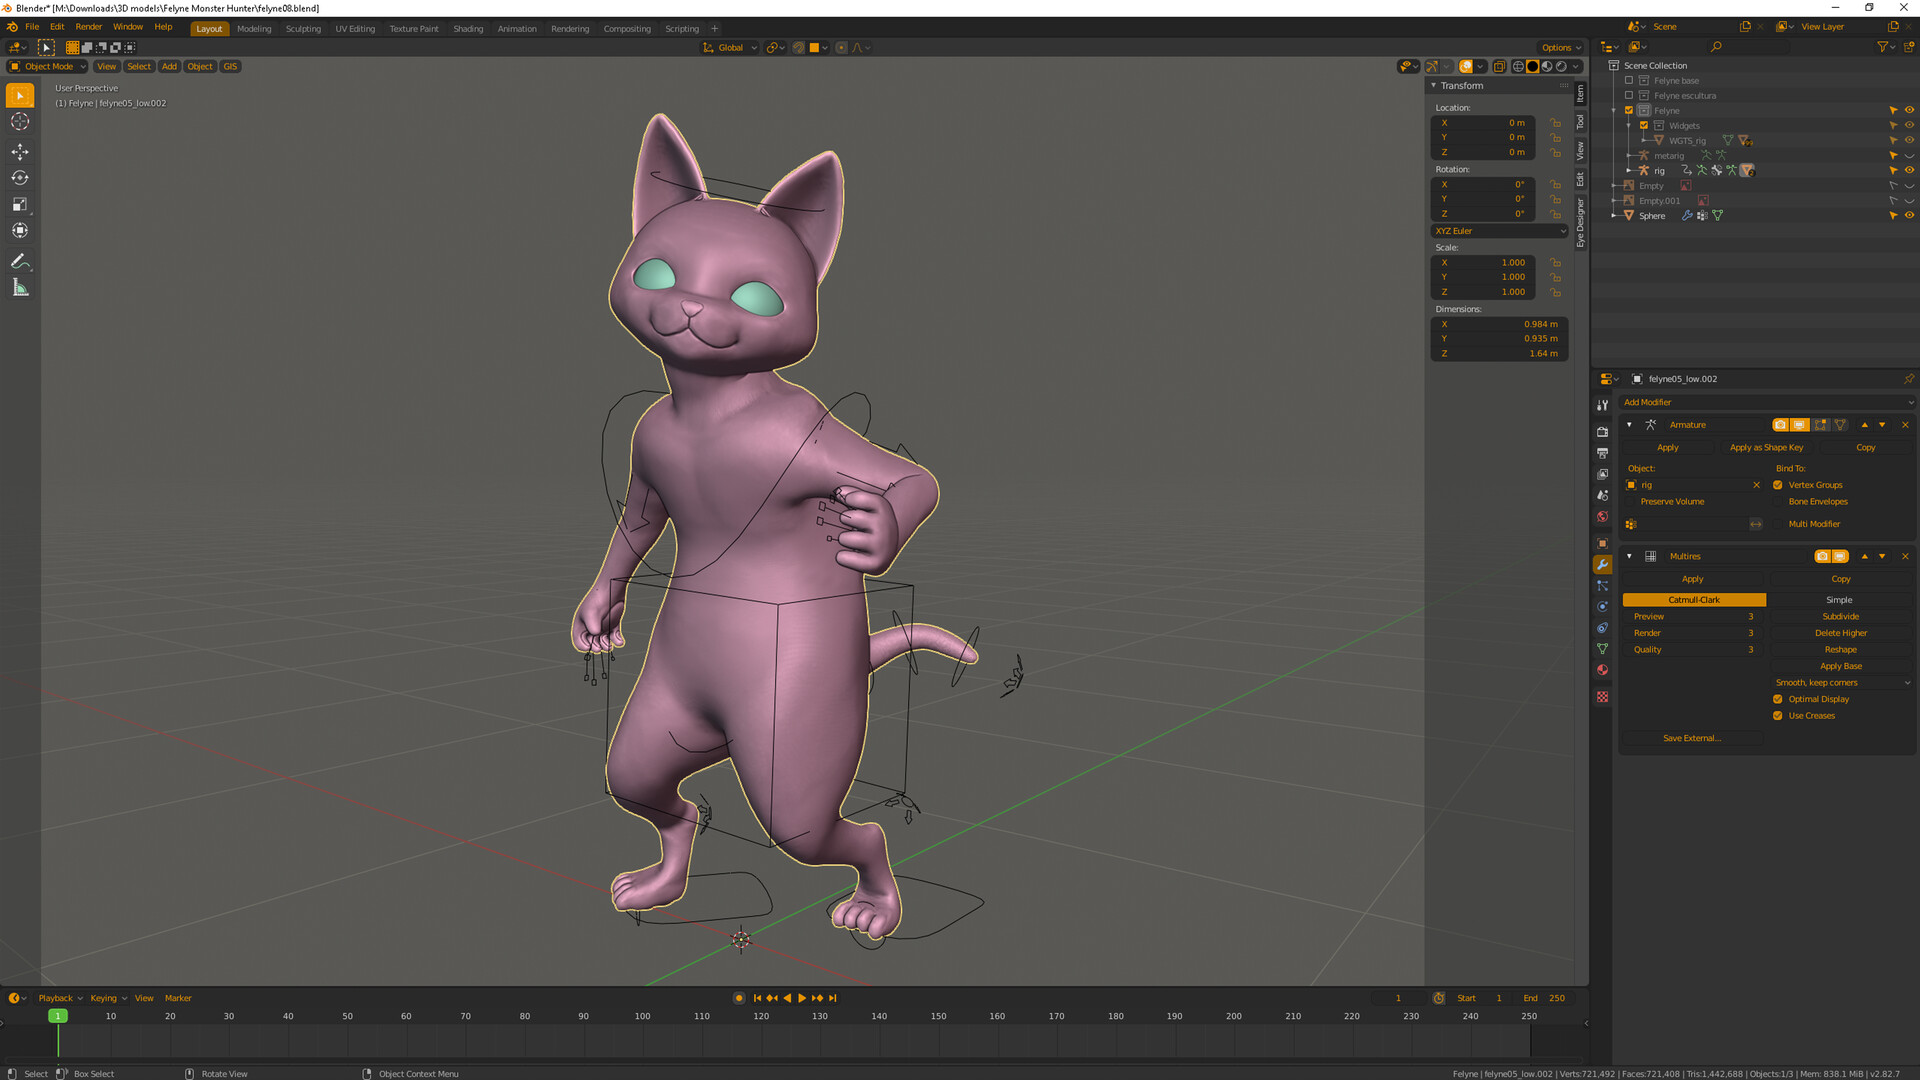
Task: Click the Save External button
Action: [1691, 738]
